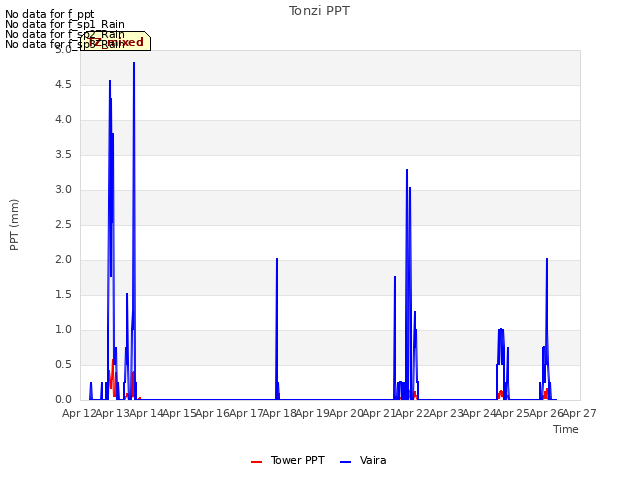Click the Apr 27 x-axis tick label
This screenshot has height=480, width=640.
click(x=580, y=413)
